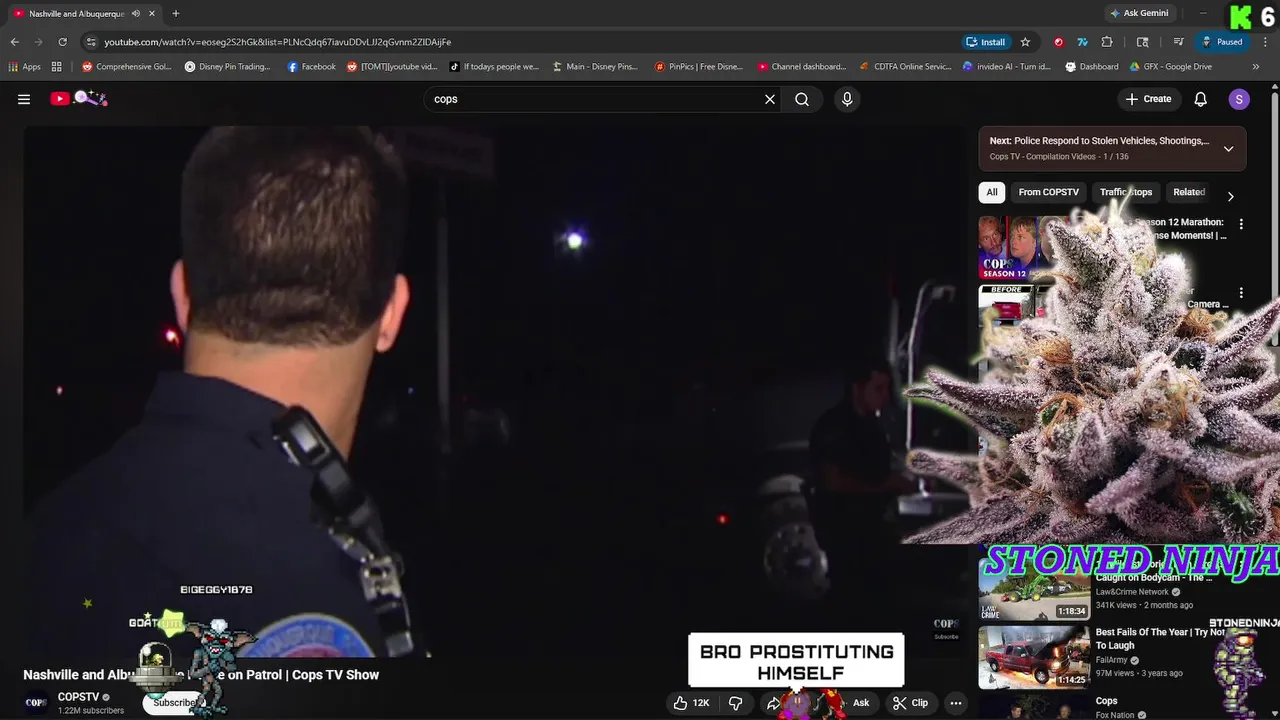1280x720 pixels.
Task: Open a new browser tab
Action: [x=176, y=13]
